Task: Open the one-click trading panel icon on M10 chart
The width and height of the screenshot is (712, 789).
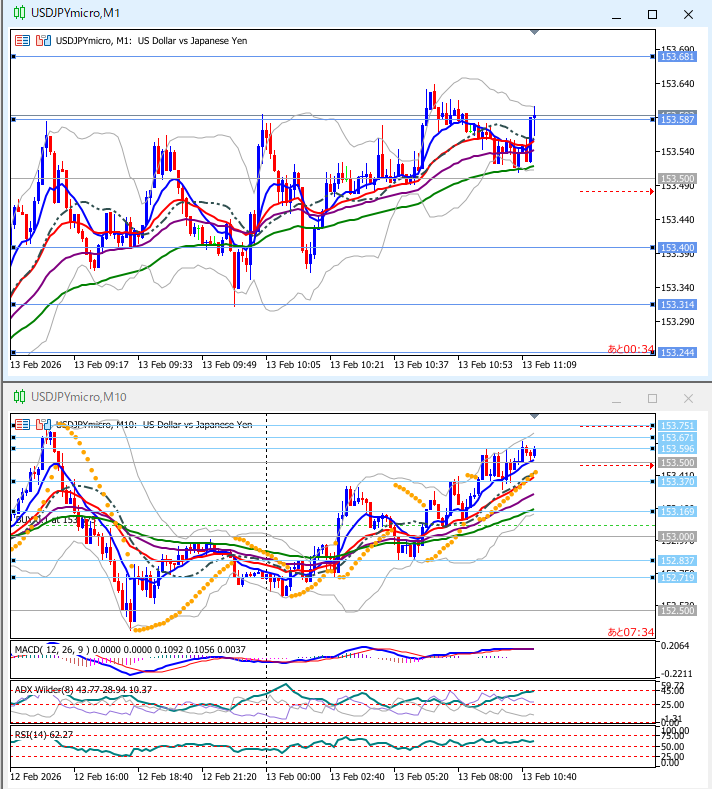Action: (23, 424)
